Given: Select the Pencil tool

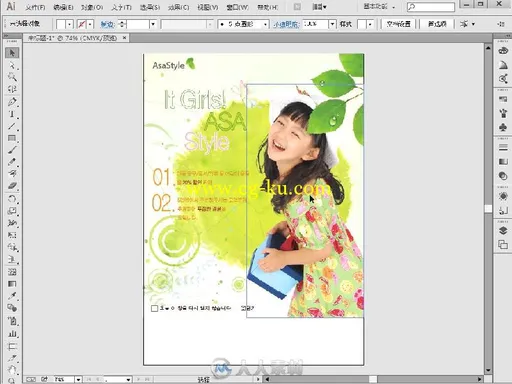Looking at the screenshot, I should point(12,162).
